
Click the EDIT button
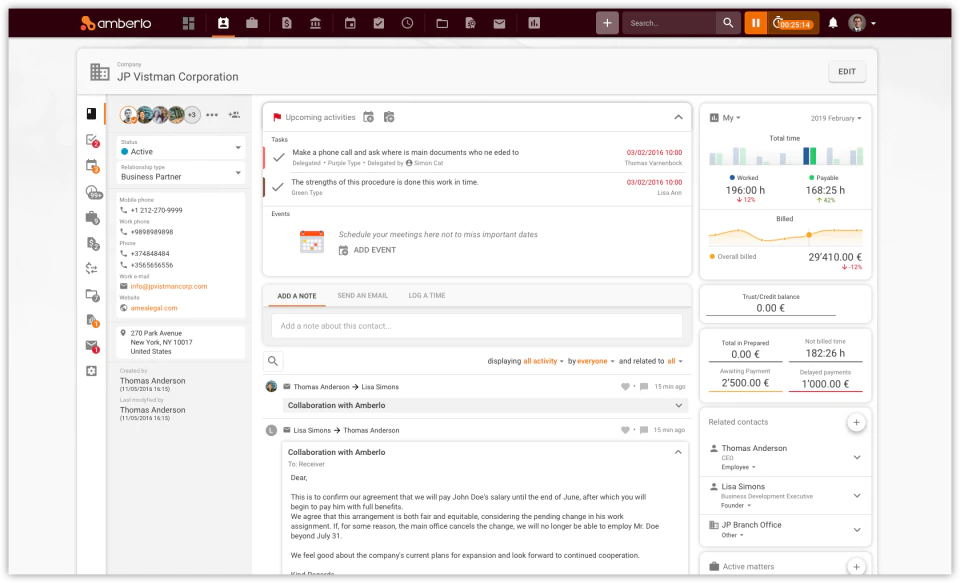pos(847,72)
